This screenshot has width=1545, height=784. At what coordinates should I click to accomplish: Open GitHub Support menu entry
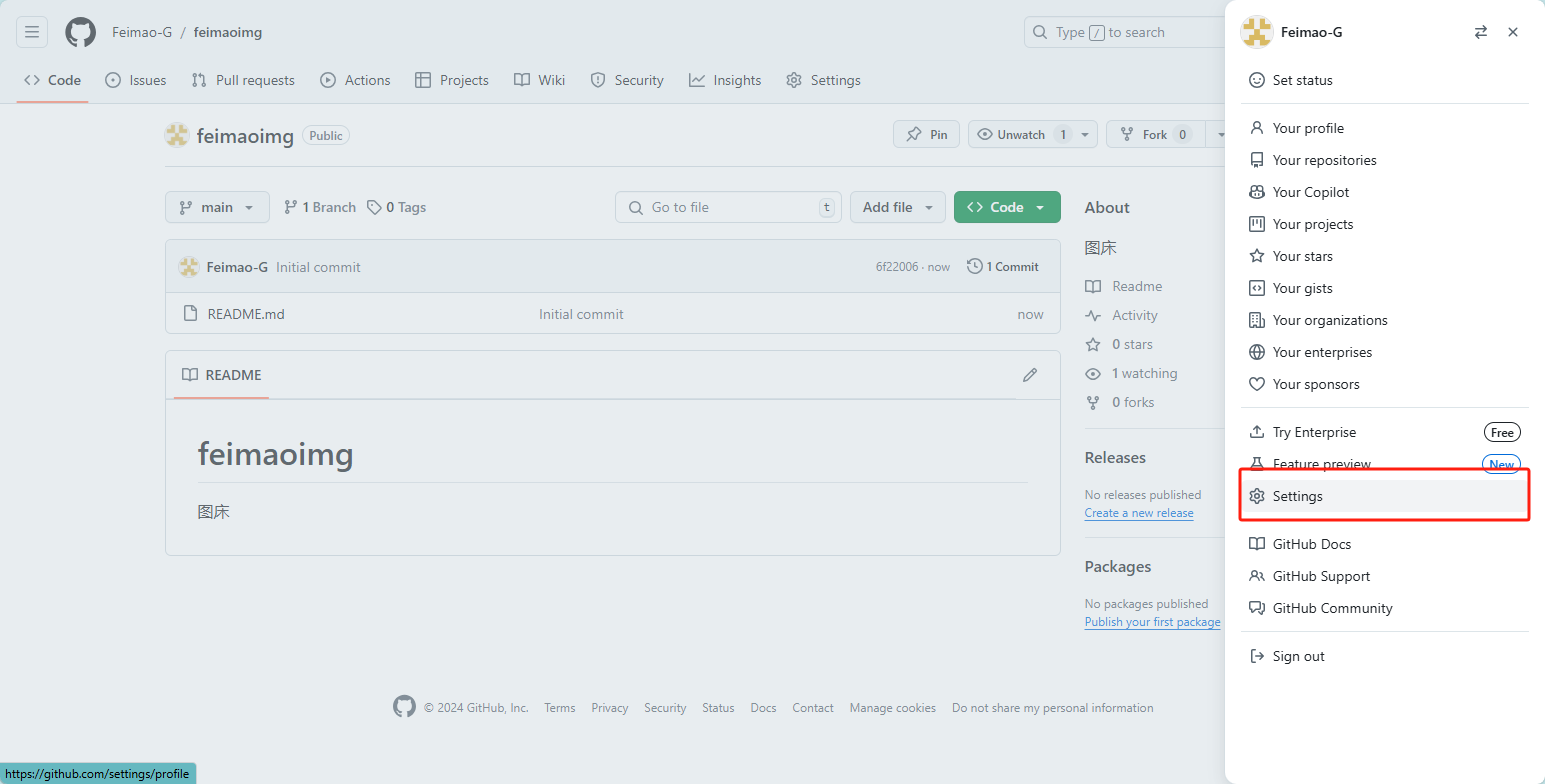(1385, 576)
